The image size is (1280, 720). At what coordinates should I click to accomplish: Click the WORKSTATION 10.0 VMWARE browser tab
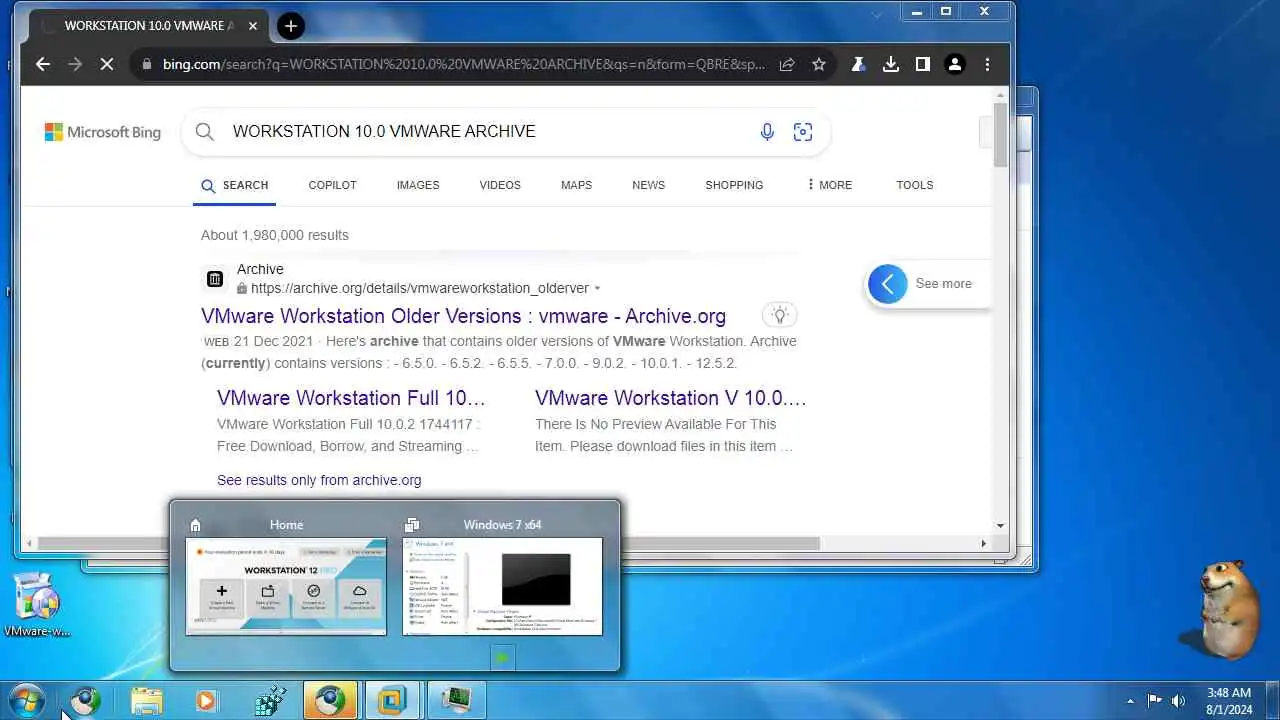click(148, 26)
